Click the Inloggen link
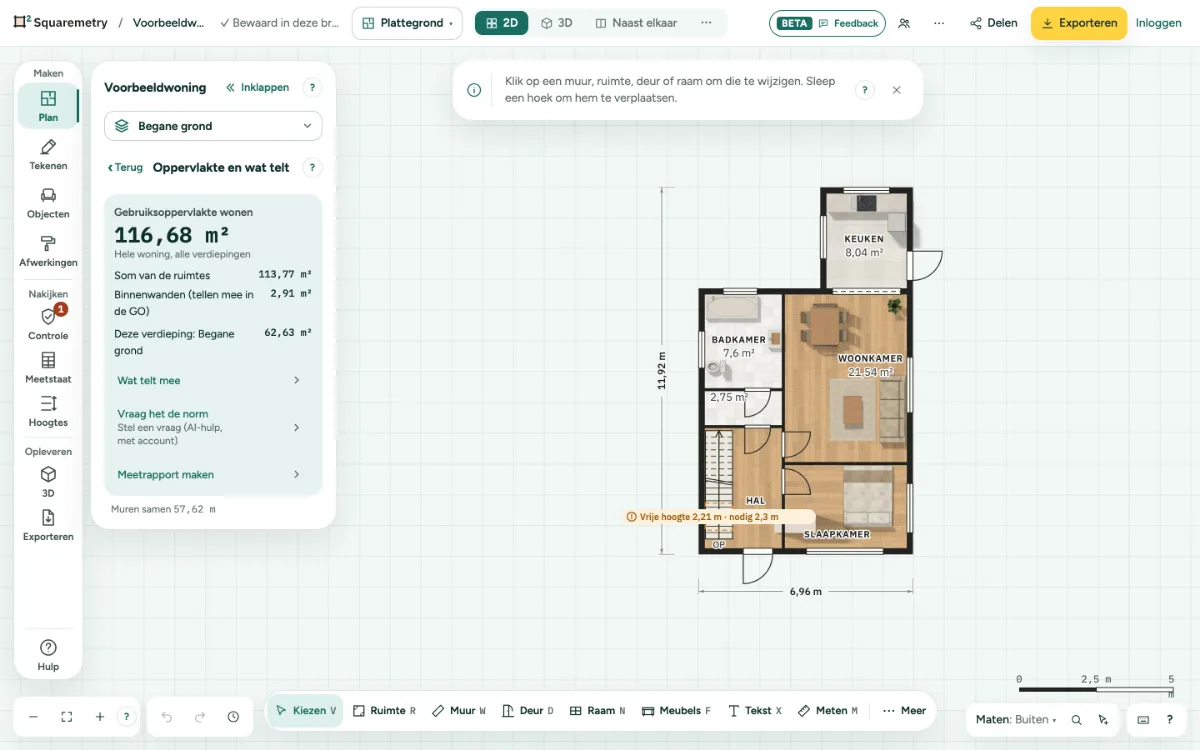The height and width of the screenshot is (750, 1200). pyautogui.click(x=1159, y=23)
